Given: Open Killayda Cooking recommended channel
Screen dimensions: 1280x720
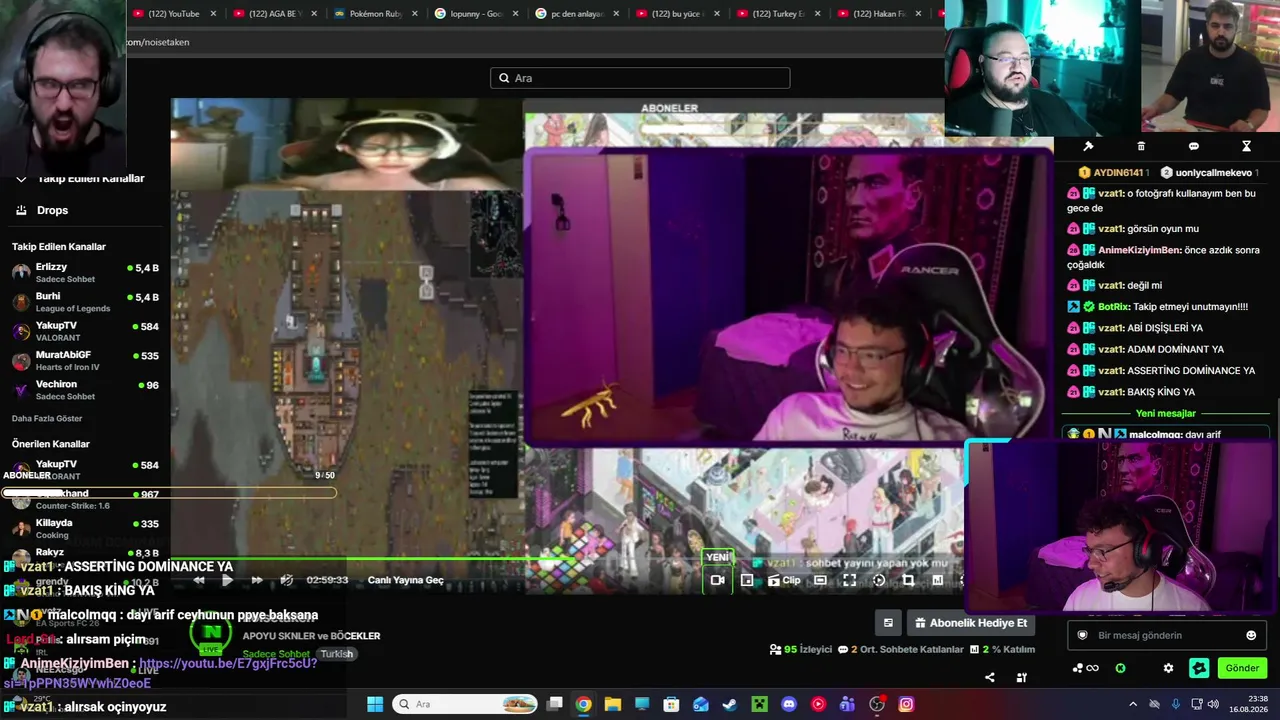Looking at the screenshot, I should [85, 528].
